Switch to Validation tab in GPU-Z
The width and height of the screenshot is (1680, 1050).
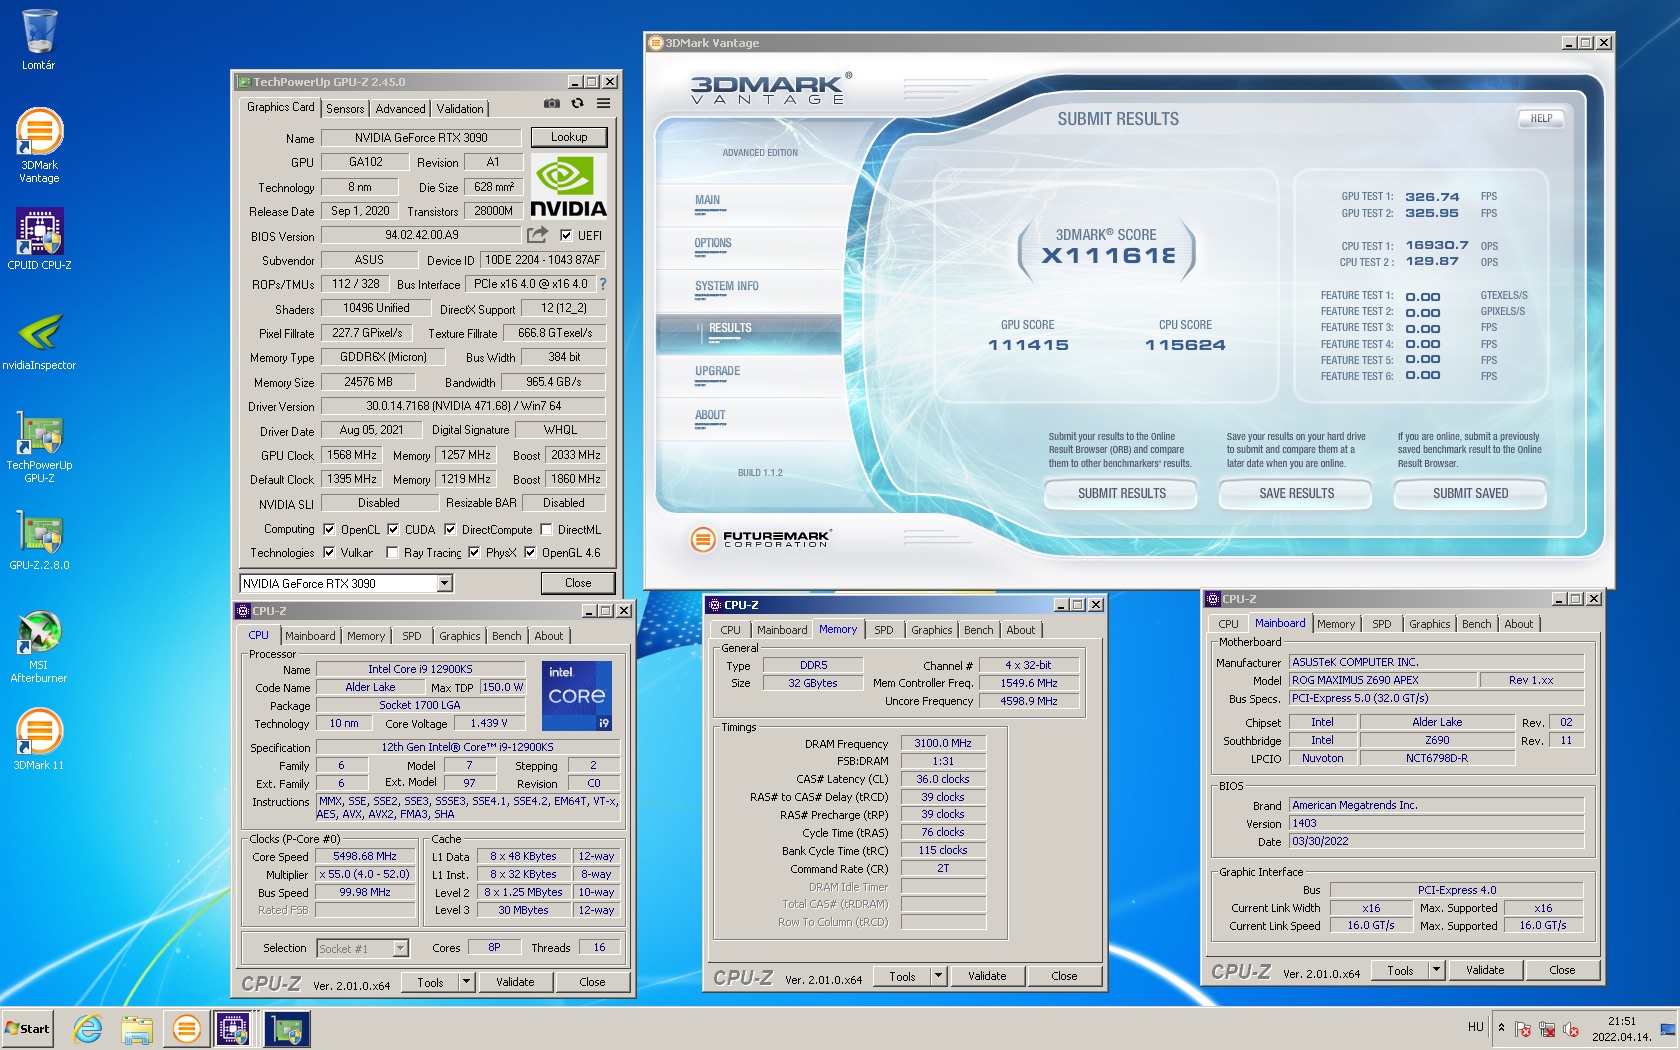coord(460,108)
